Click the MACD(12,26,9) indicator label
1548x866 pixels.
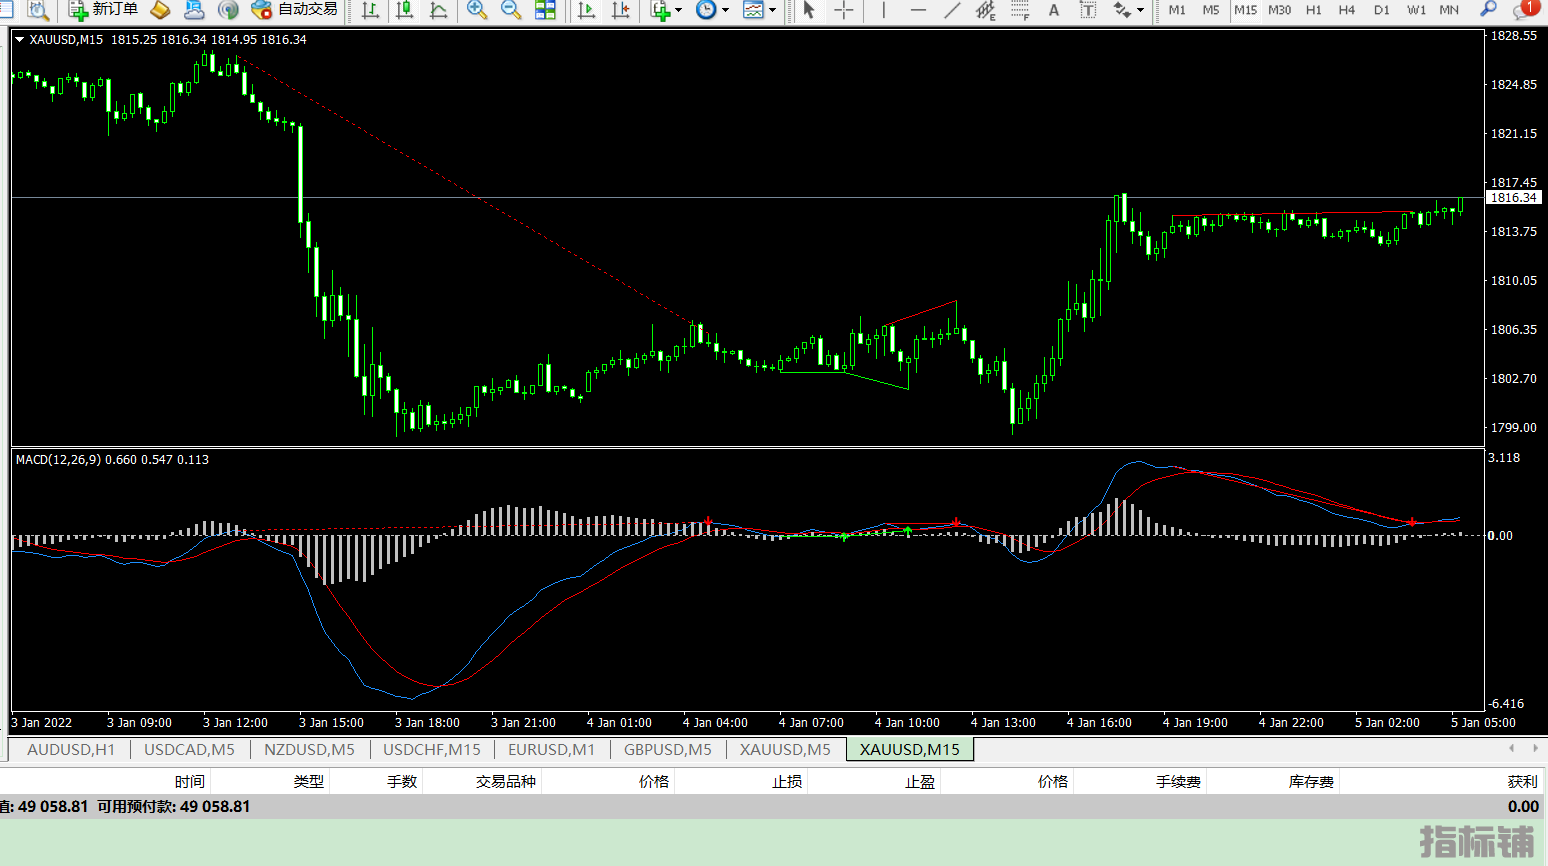[58, 460]
